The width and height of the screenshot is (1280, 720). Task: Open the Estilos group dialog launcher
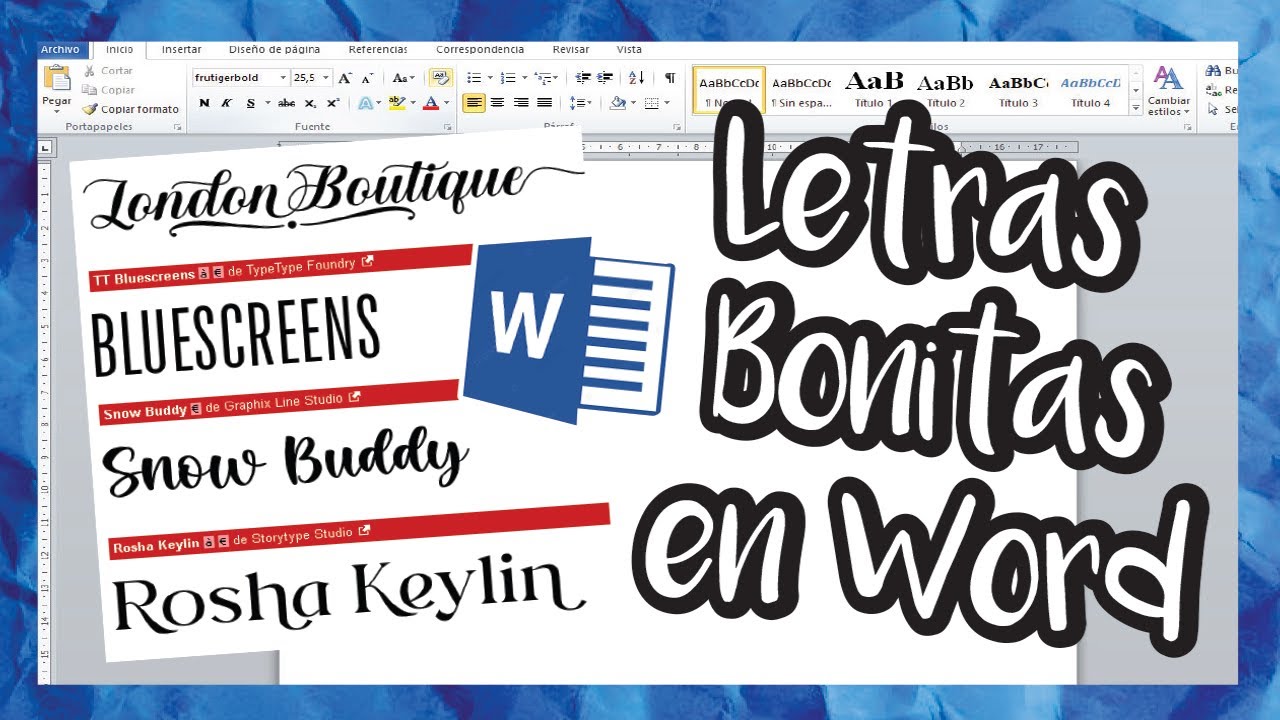pos(1188,128)
